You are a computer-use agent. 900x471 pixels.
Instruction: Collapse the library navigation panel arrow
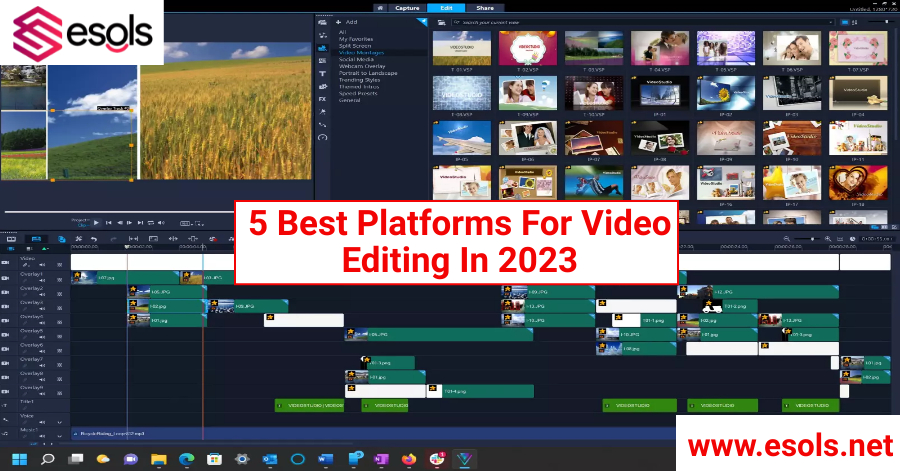coord(423,22)
